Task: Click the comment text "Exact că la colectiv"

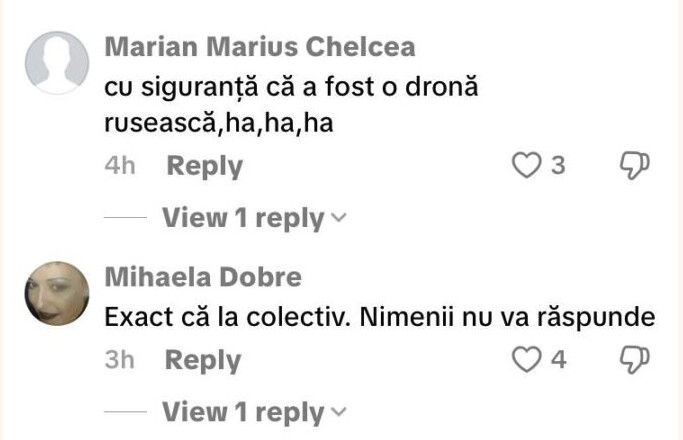Action: (x=379, y=317)
